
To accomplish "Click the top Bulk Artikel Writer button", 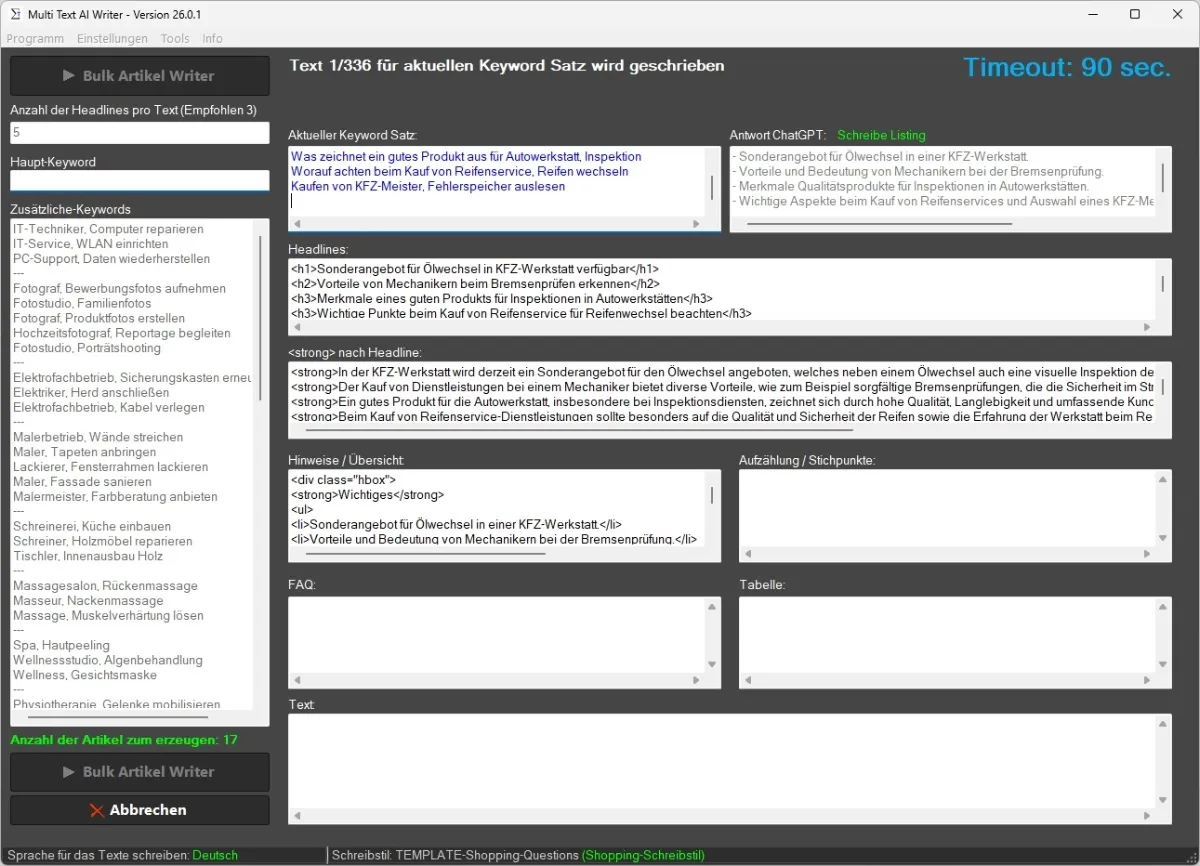I will tap(140, 76).
